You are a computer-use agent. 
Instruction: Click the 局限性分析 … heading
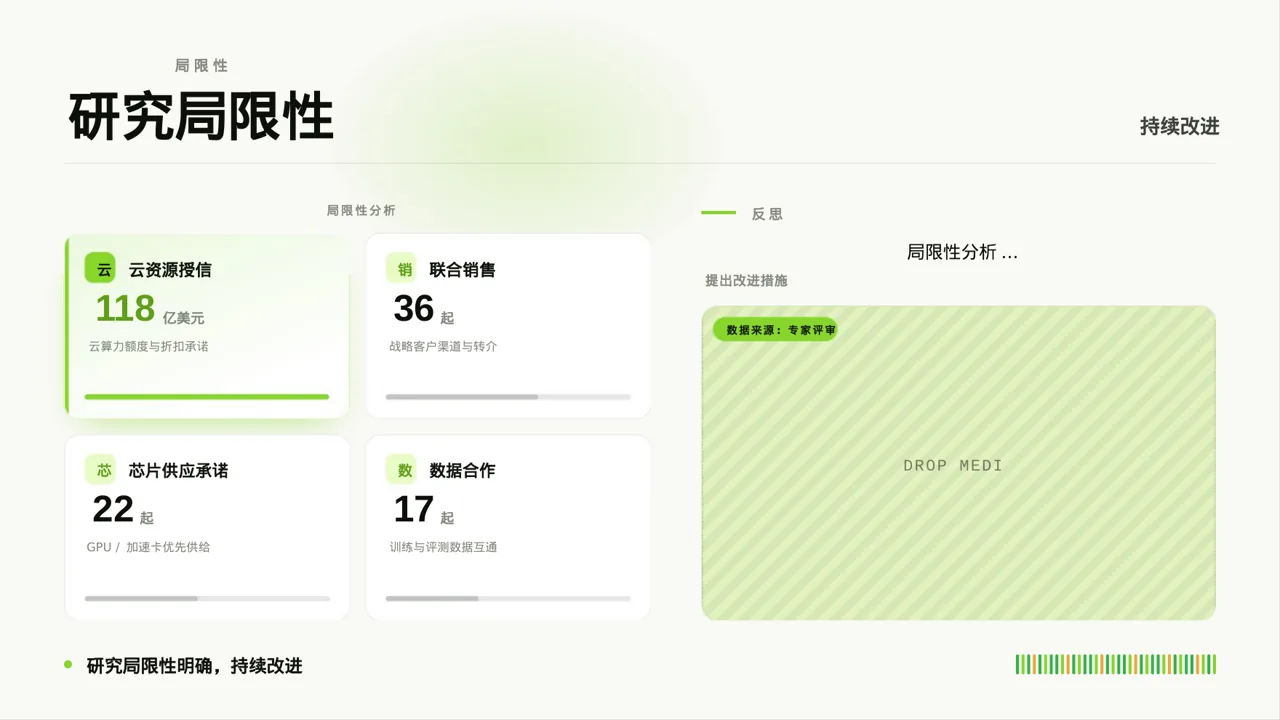click(962, 252)
